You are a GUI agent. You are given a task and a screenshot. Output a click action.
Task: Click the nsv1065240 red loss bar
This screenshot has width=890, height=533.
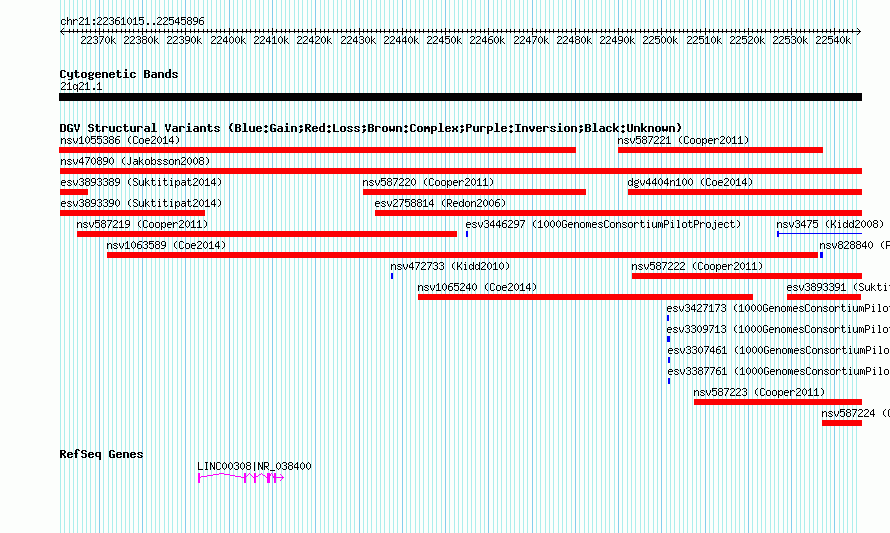point(585,297)
